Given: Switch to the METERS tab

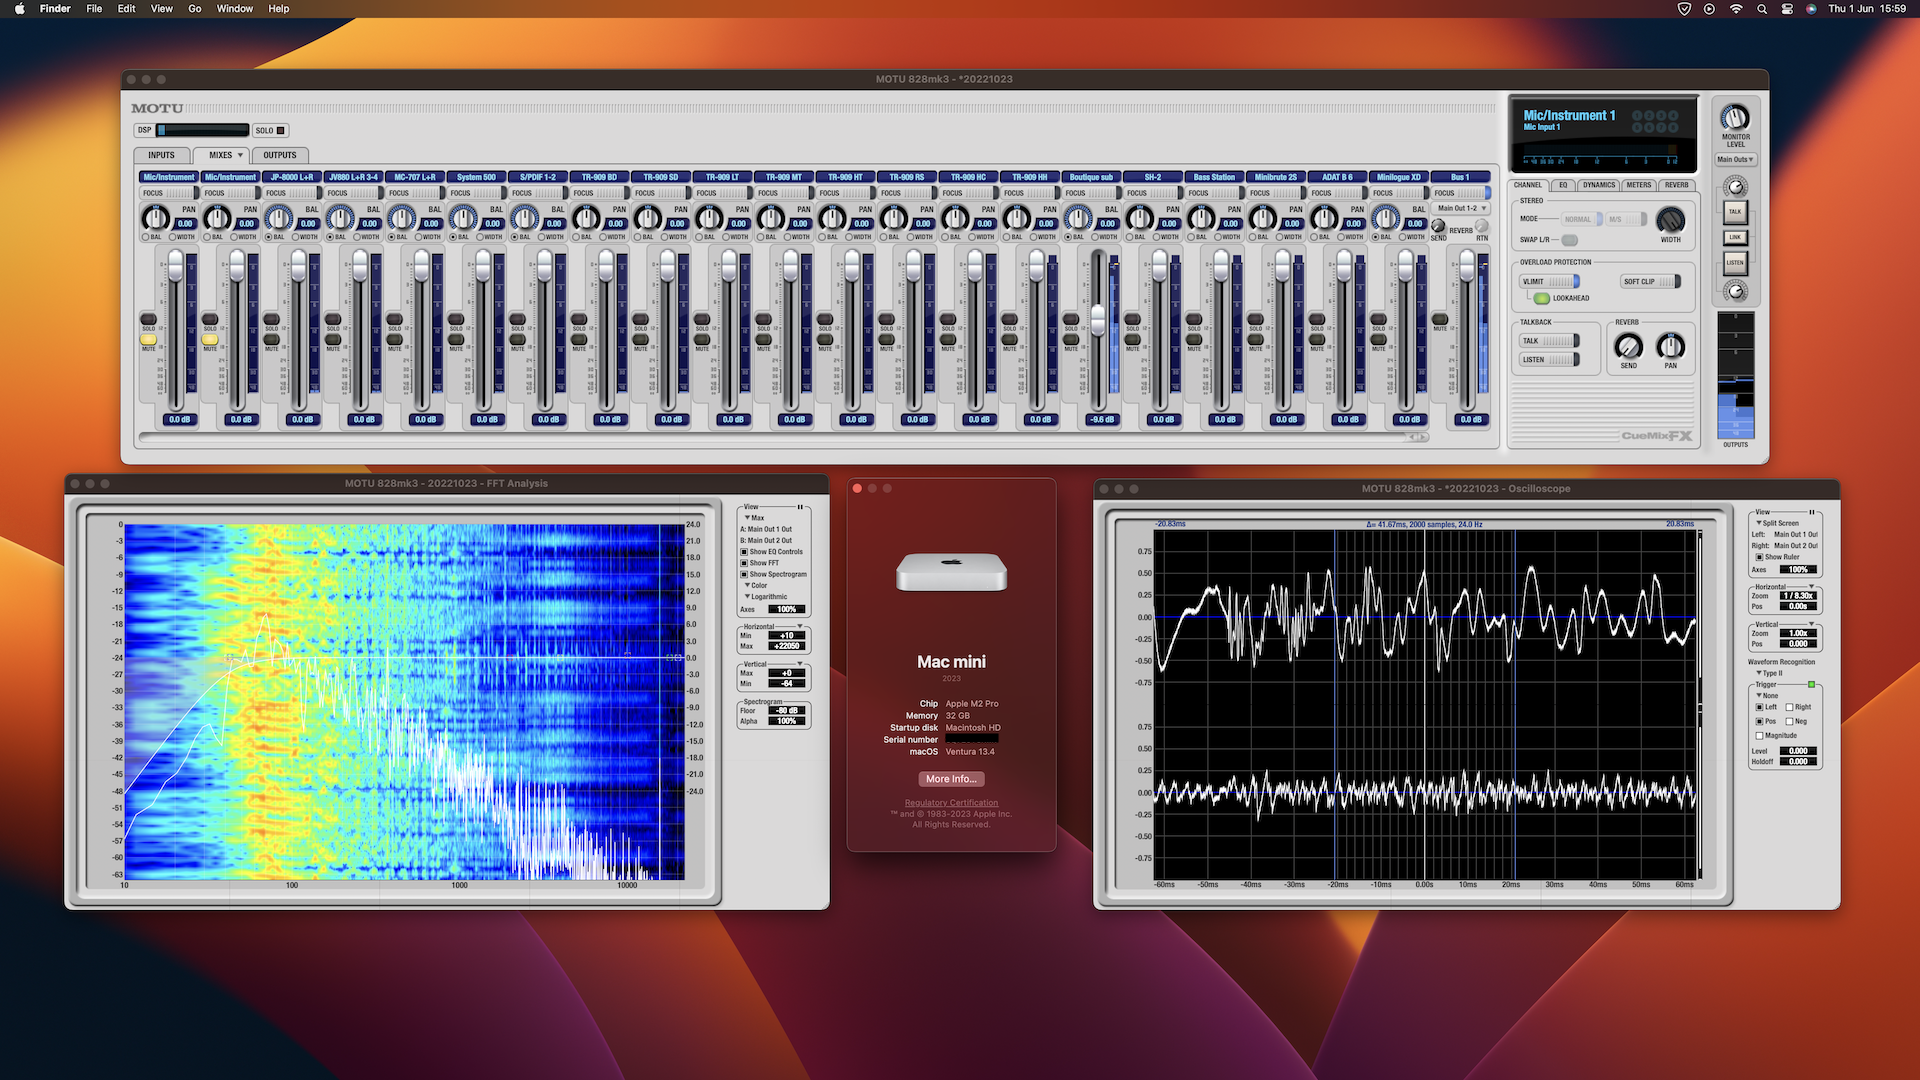Looking at the screenshot, I should pyautogui.click(x=1639, y=185).
